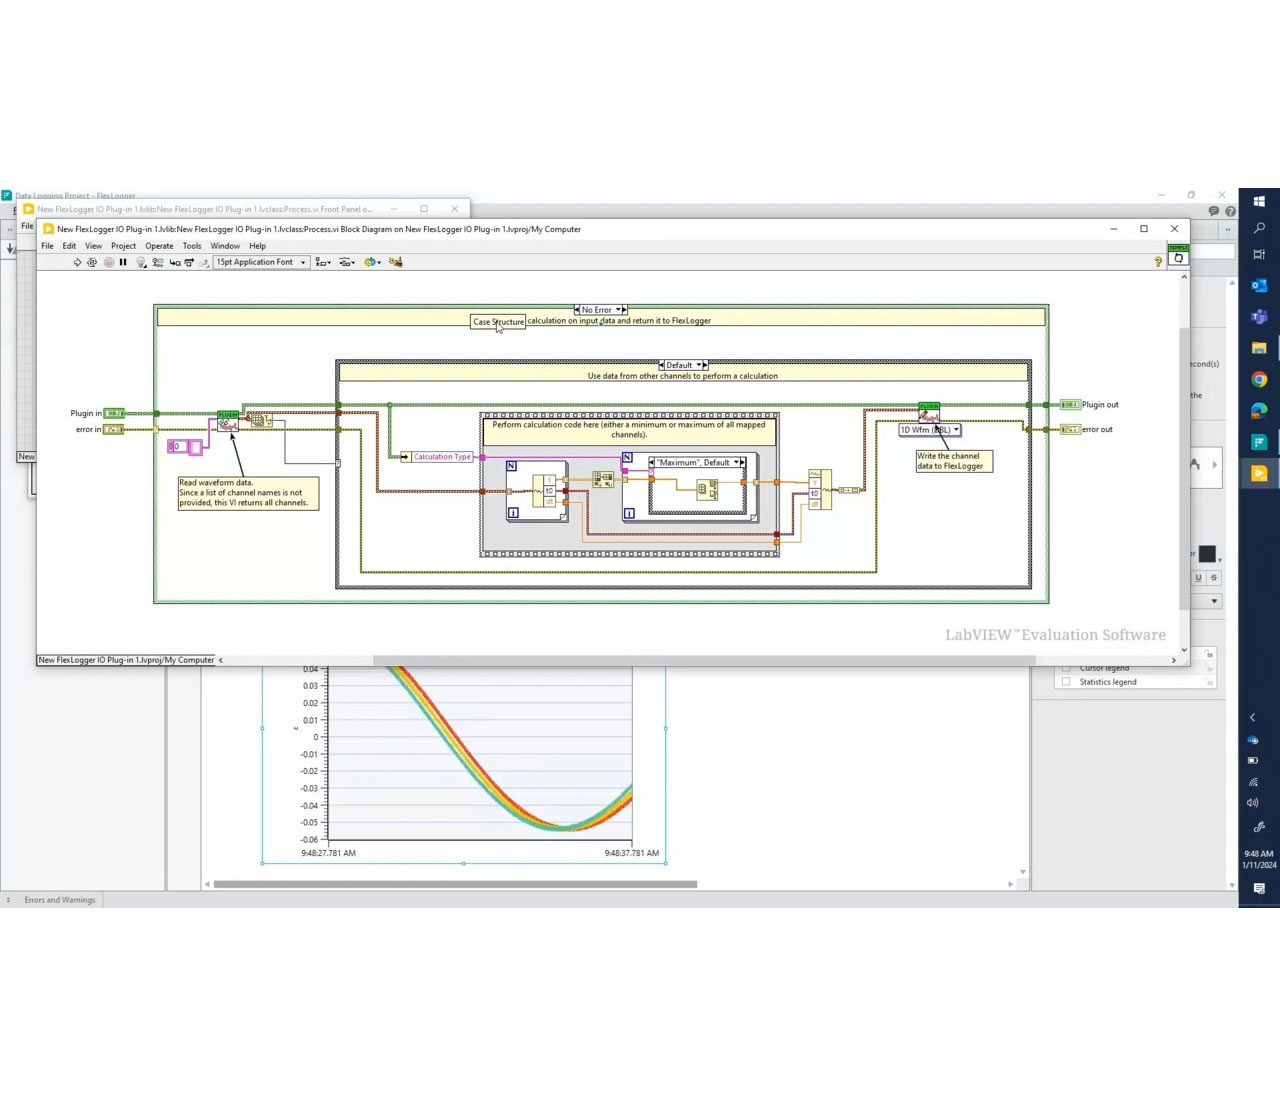Open the 15pt Application Font dropdown
Screen dimensions: 1280x1096
[261, 262]
